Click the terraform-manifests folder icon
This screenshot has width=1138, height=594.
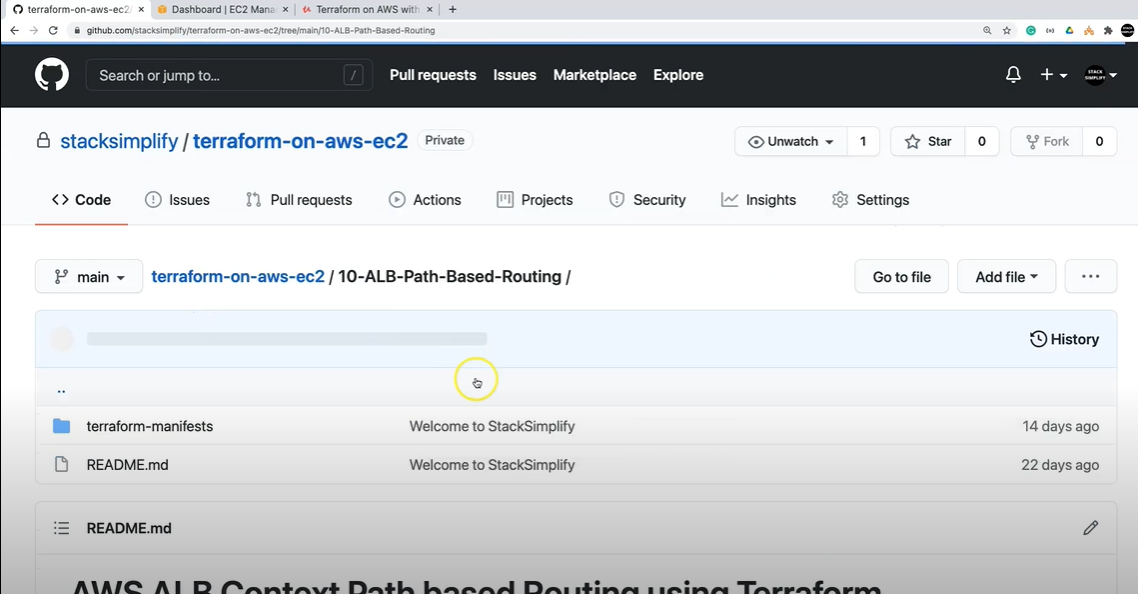click(x=62, y=426)
